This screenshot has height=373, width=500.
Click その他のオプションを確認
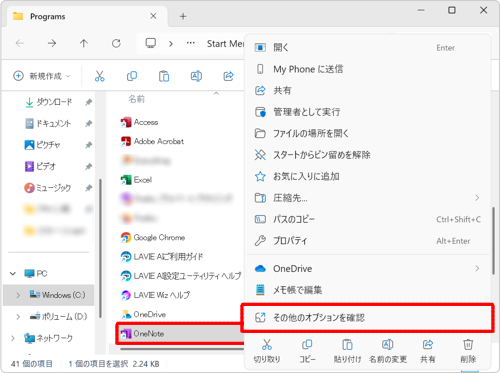point(368,317)
